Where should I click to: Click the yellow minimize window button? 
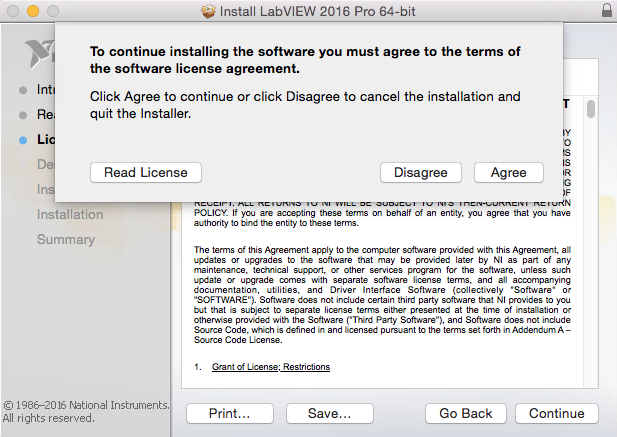click(33, 11)
